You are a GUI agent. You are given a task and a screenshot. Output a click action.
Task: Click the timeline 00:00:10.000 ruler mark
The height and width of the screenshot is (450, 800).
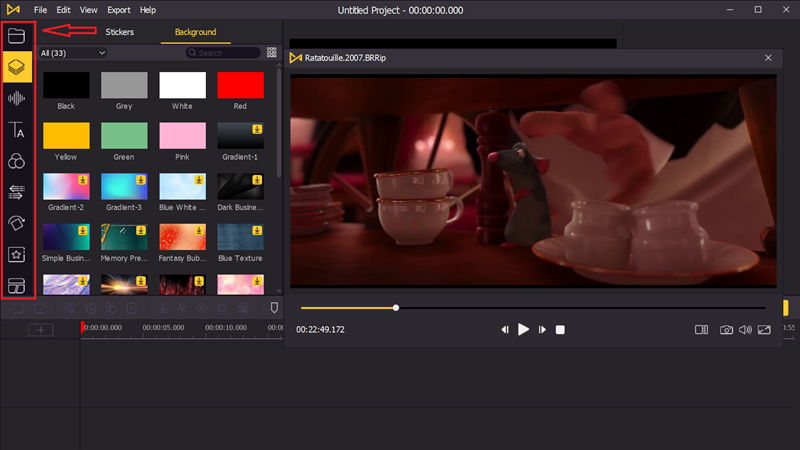click(226, 328)
